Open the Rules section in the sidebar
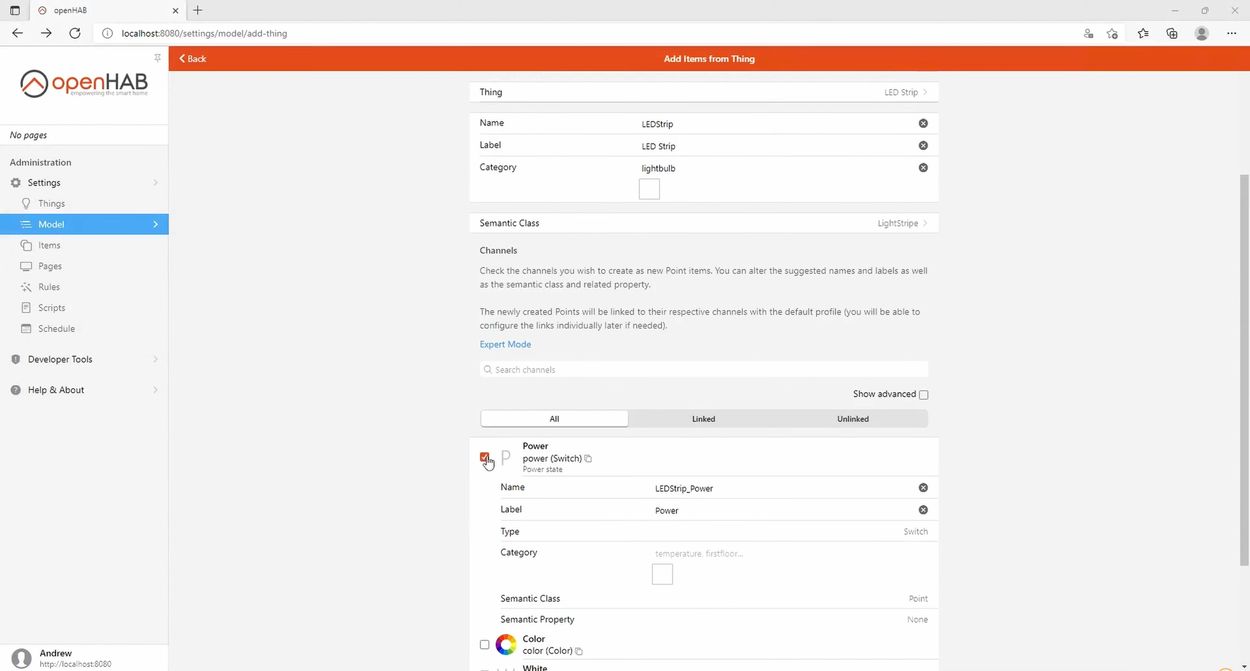 tap(46, 287)
